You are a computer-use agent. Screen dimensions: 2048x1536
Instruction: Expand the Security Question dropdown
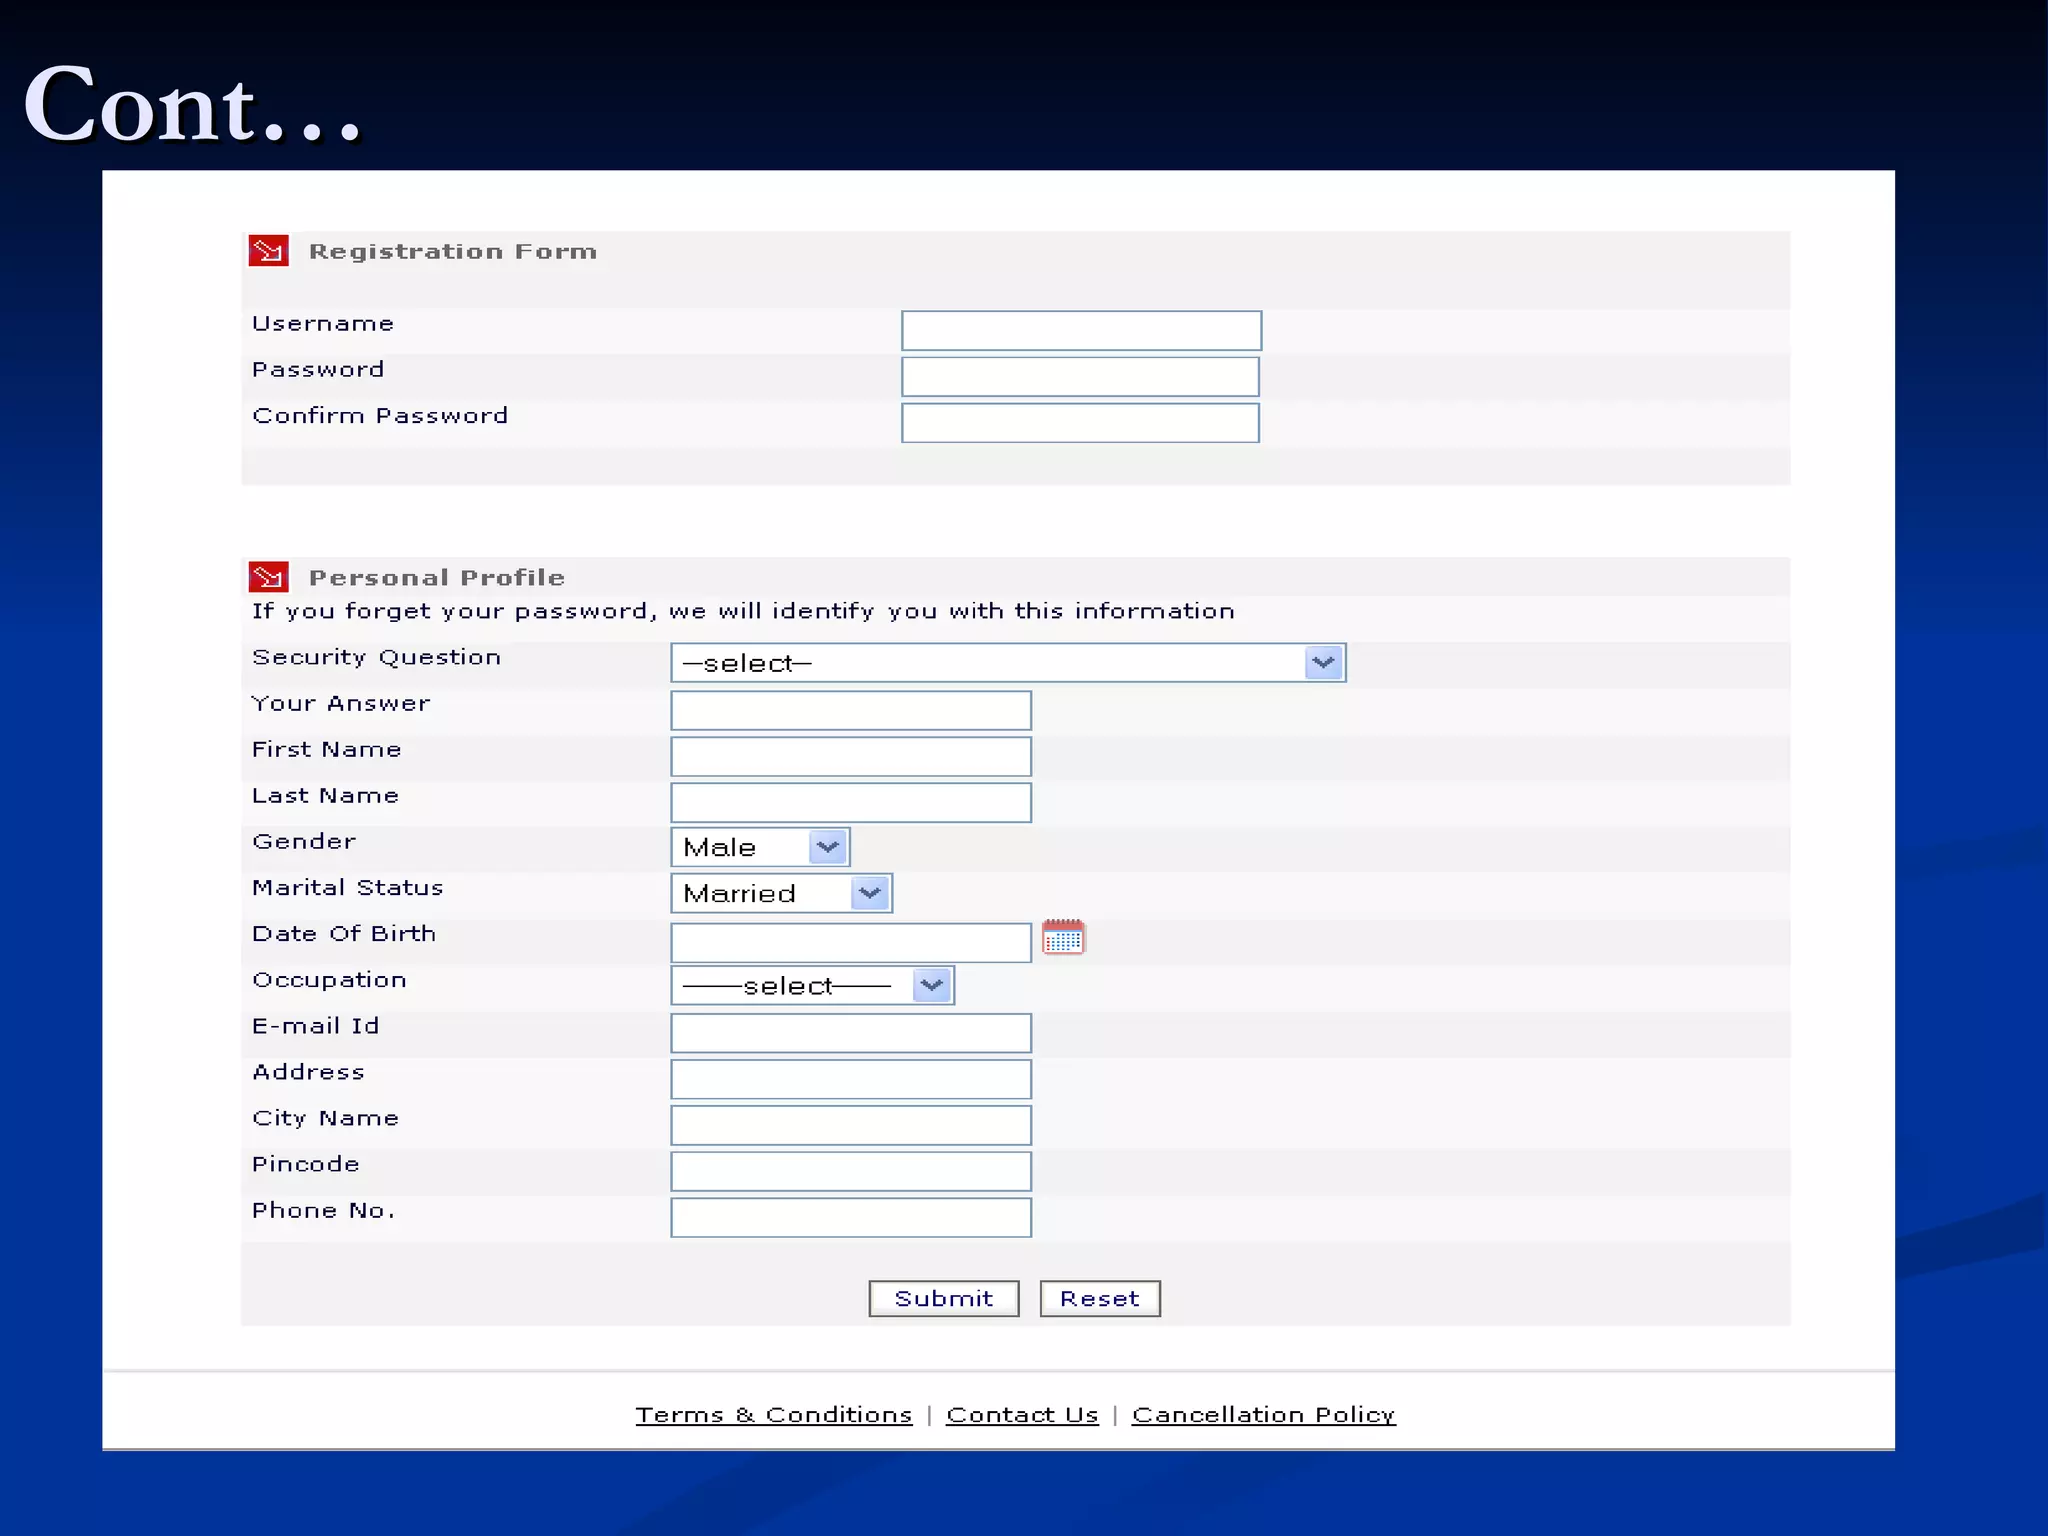[1322, 663]
